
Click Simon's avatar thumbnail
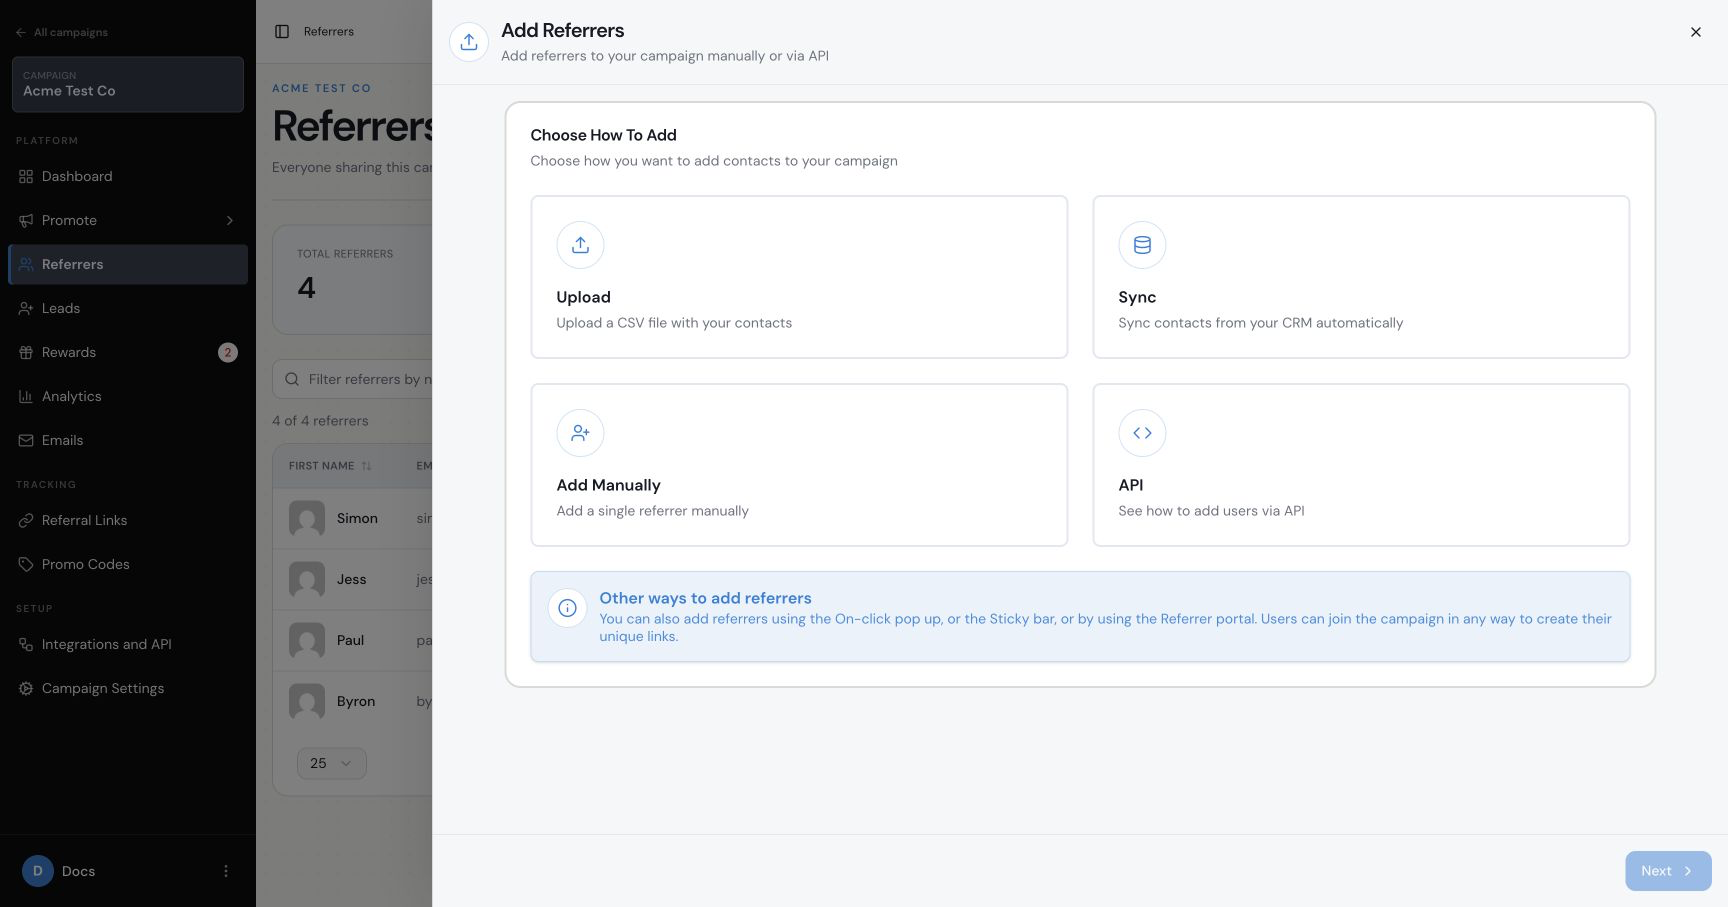click(x=307, y=518)
